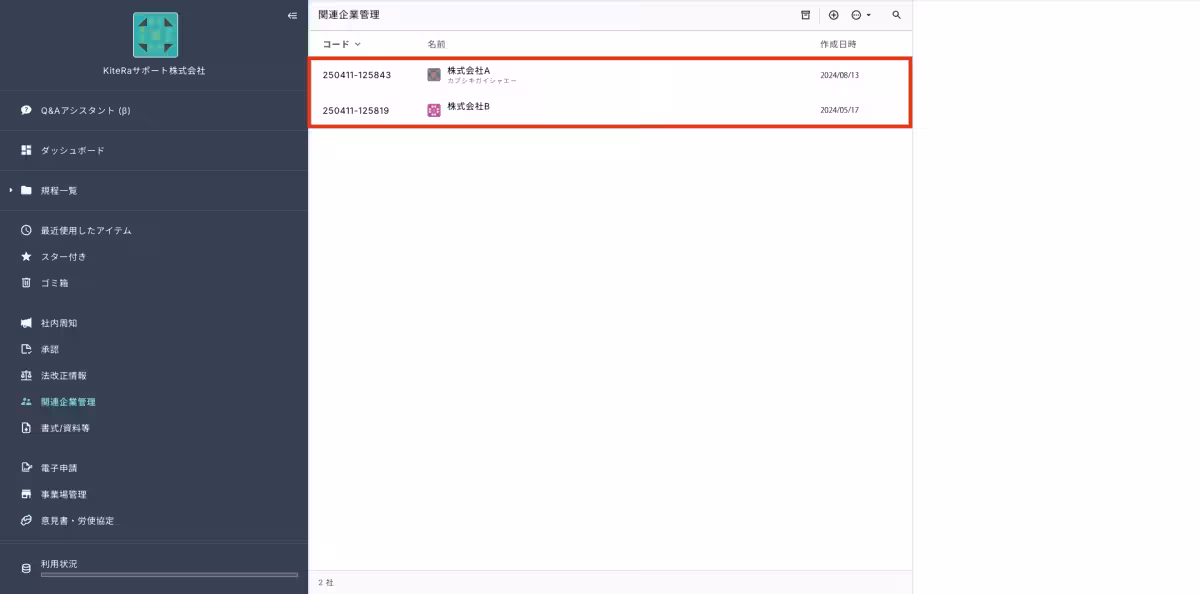Open the search magnifier icon
Image resolution: width=1200 pixels, height=594 pixels.
896,15
